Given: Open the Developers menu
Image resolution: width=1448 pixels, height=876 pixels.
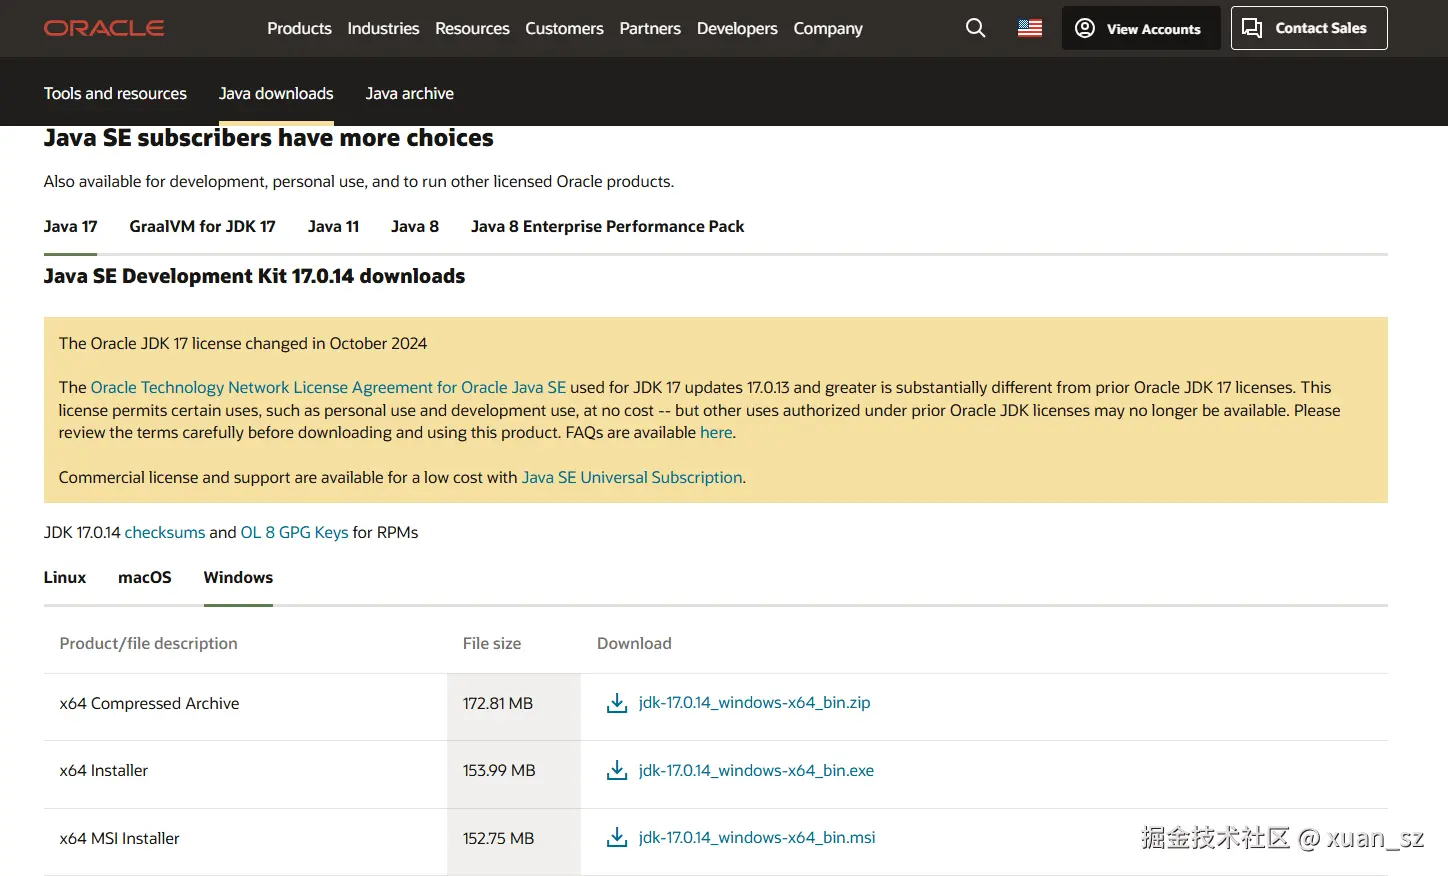Looking at the screenshot, I should coord(737,28).
